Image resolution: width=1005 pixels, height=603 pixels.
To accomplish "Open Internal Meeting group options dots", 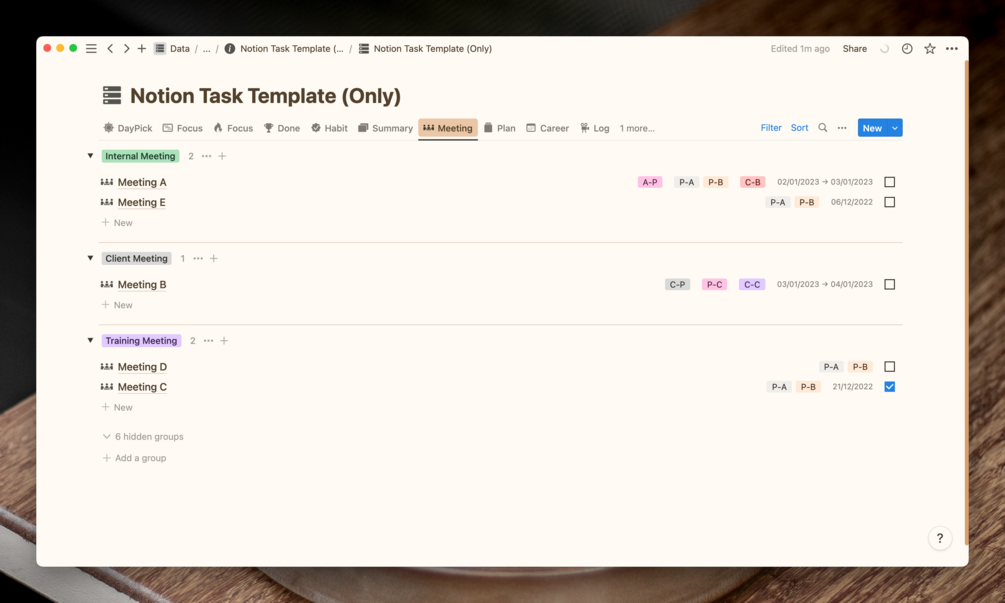I will point(206,156).
